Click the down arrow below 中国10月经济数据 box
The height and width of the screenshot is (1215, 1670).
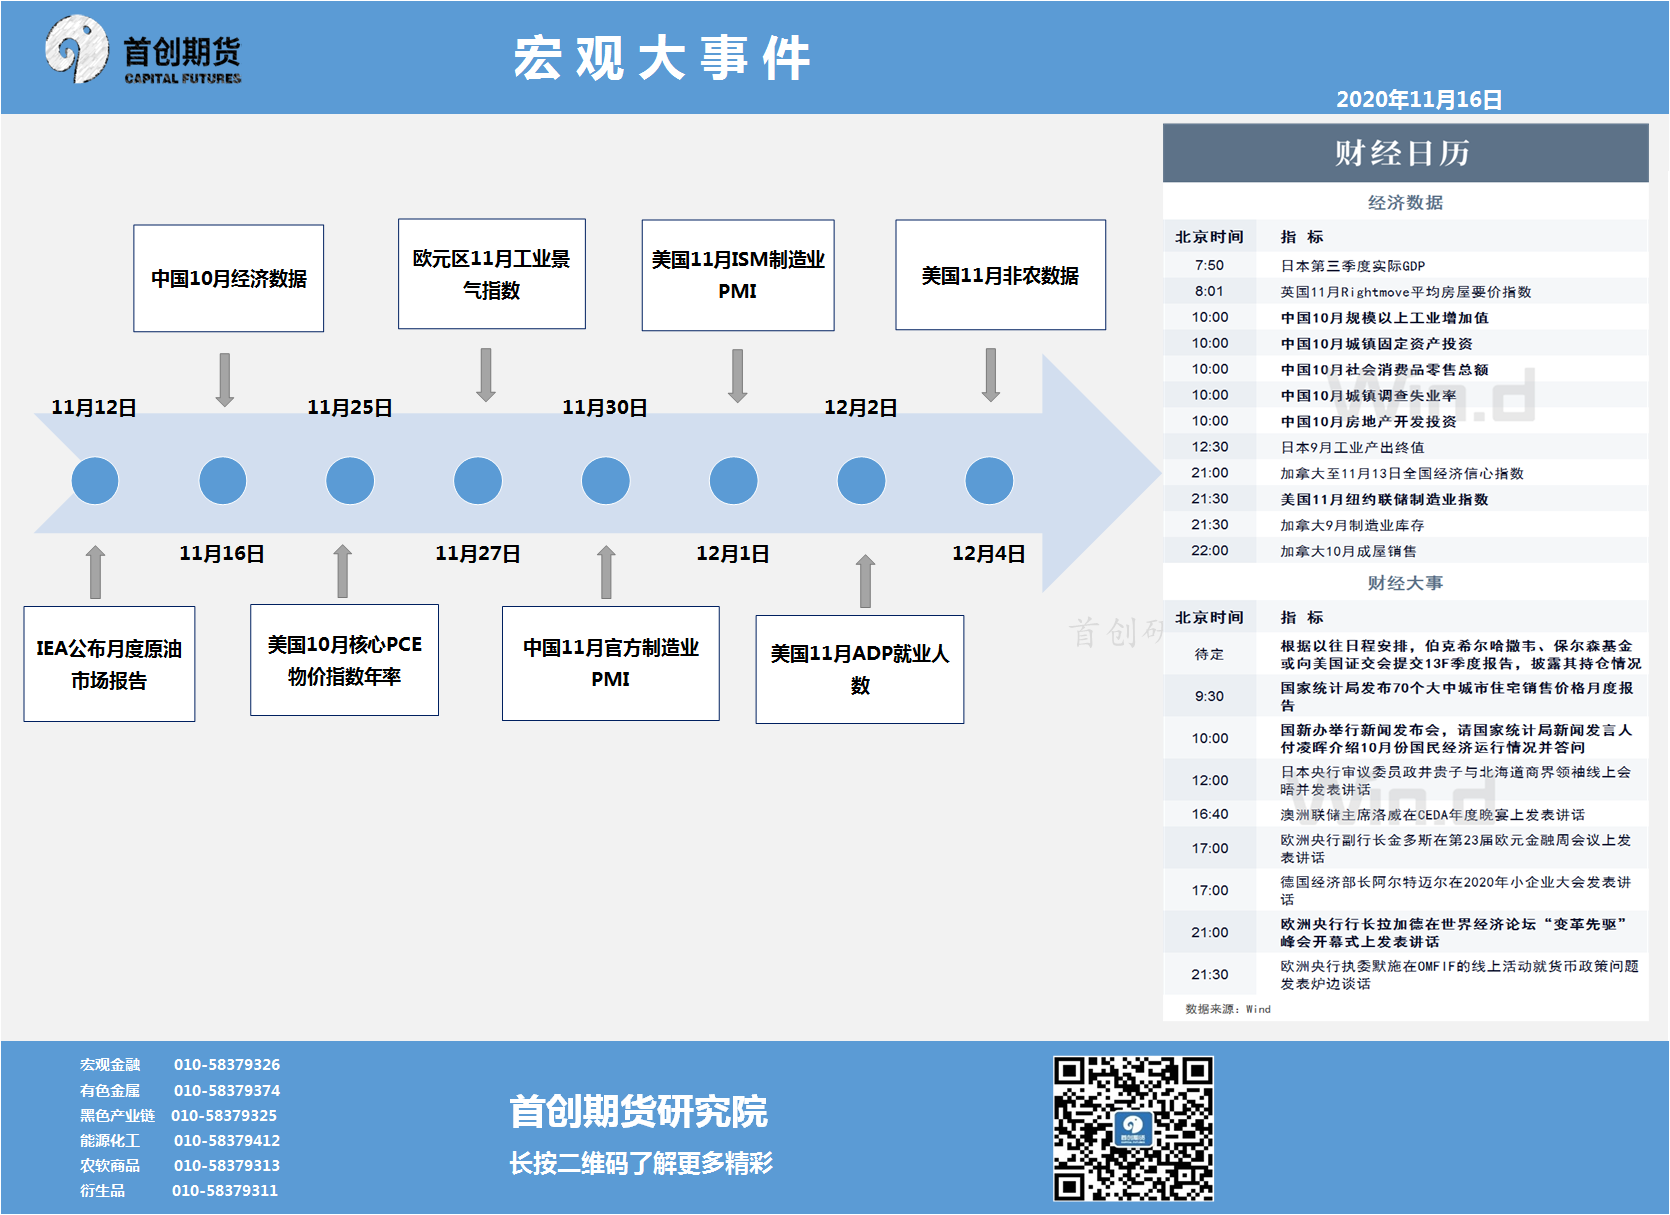[225, 379]
